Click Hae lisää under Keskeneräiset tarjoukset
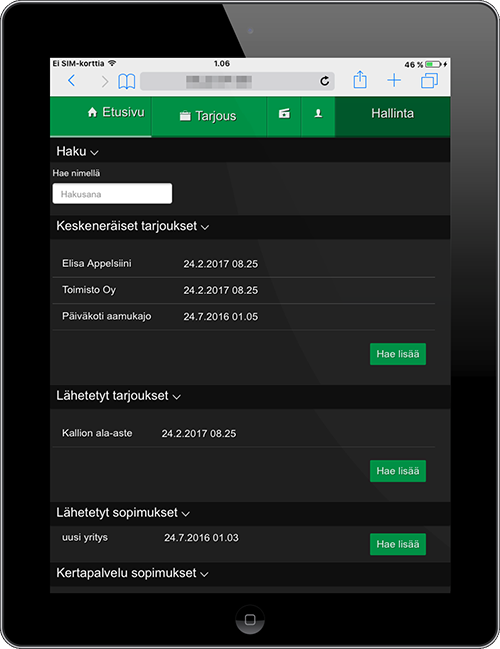 398,354
